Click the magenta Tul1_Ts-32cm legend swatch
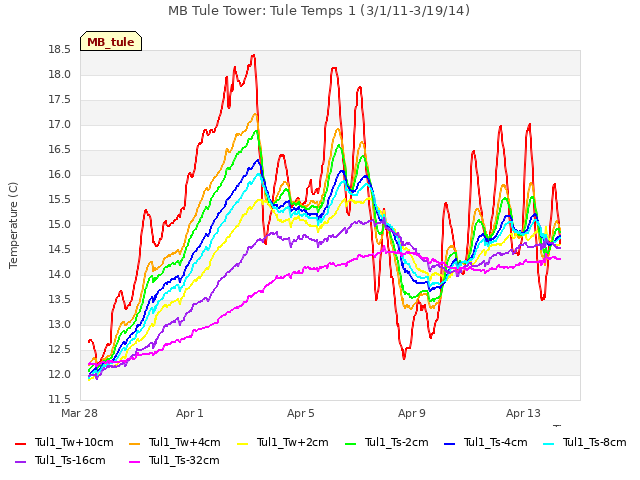Image resolution: width=640 pixels, height=480 pixels. coord(134,461)
